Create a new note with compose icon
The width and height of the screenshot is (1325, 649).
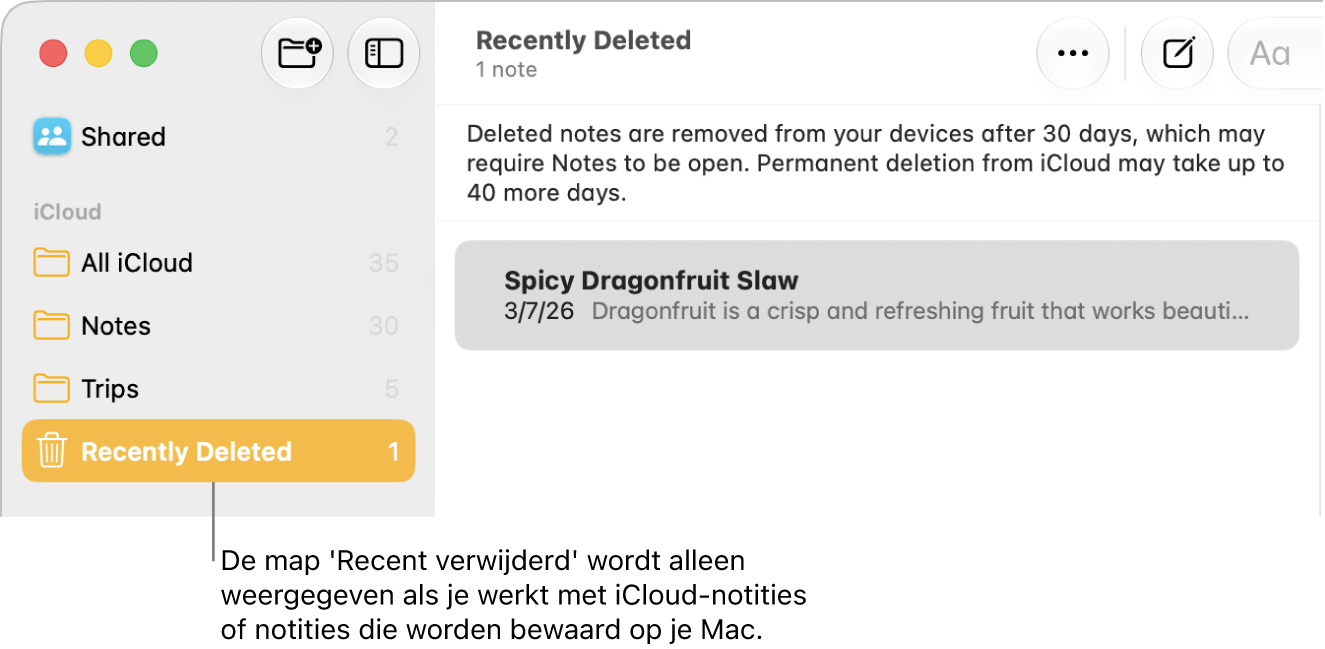tap(1178, 53)
